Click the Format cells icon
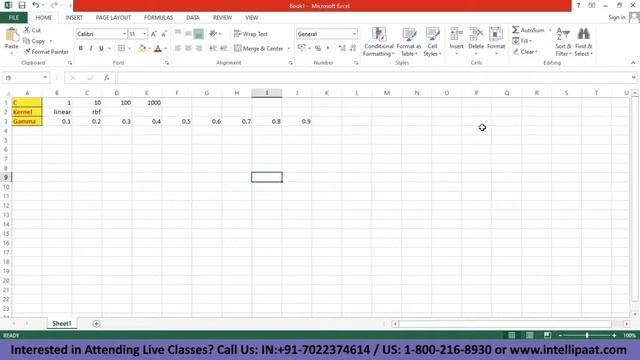Viewport: 640px width, 360px height. [496, 34]
